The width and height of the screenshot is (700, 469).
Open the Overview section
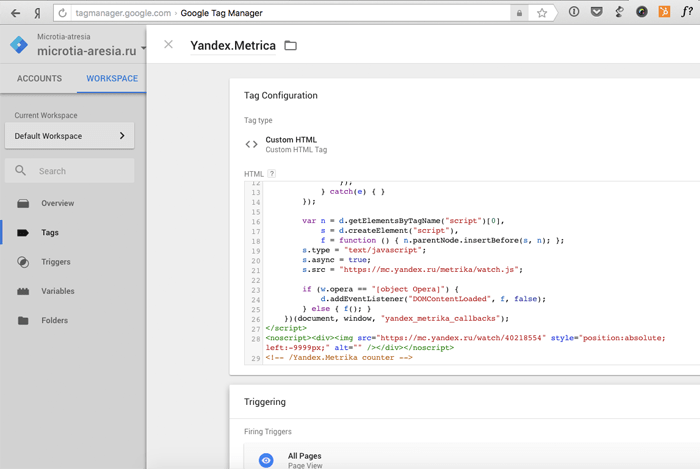pyautogui.click(x=58, y=203)
